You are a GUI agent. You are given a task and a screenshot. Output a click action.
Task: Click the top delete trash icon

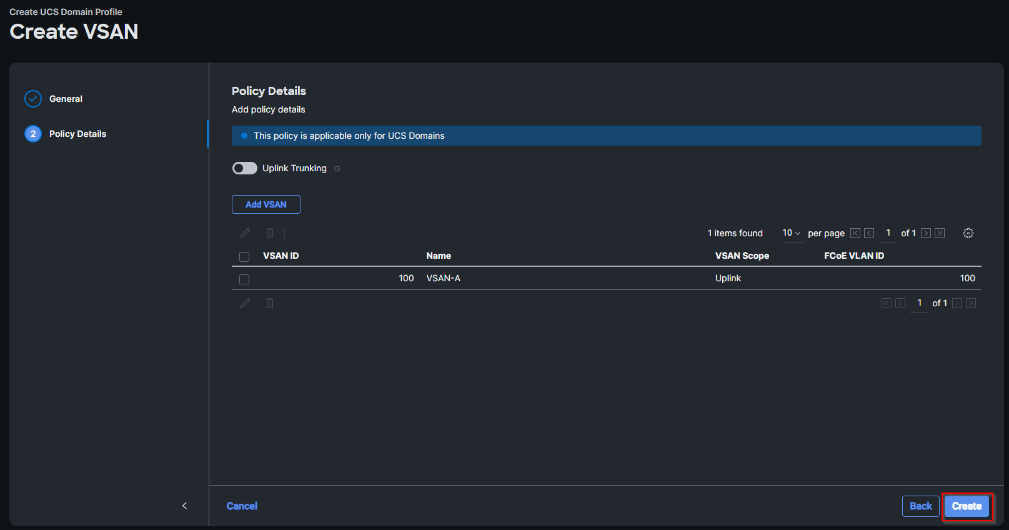coord(269,233)
